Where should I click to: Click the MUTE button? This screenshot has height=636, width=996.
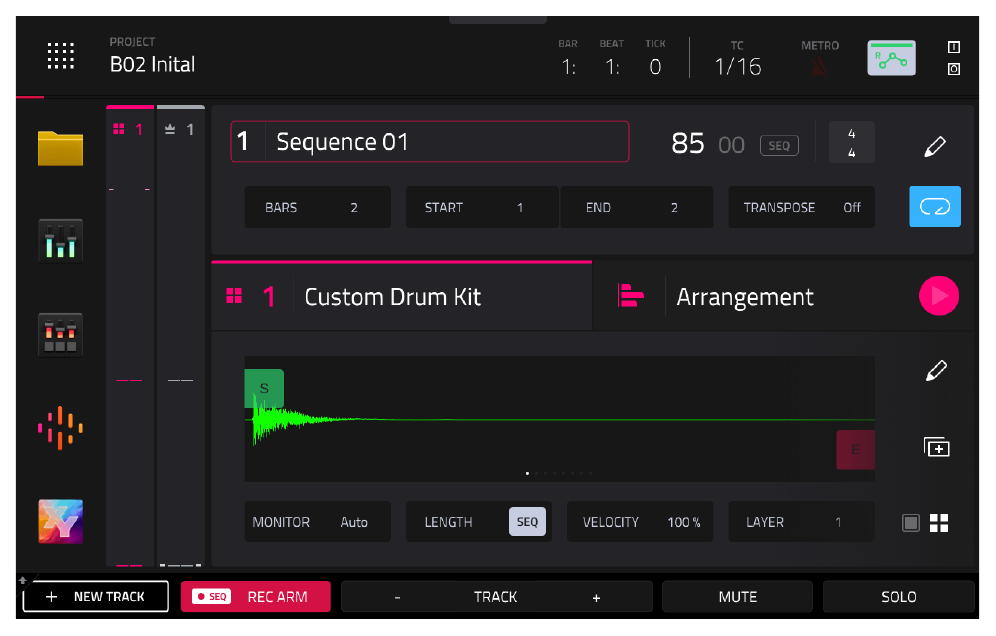pyautogui.click(x=737, y=597)
